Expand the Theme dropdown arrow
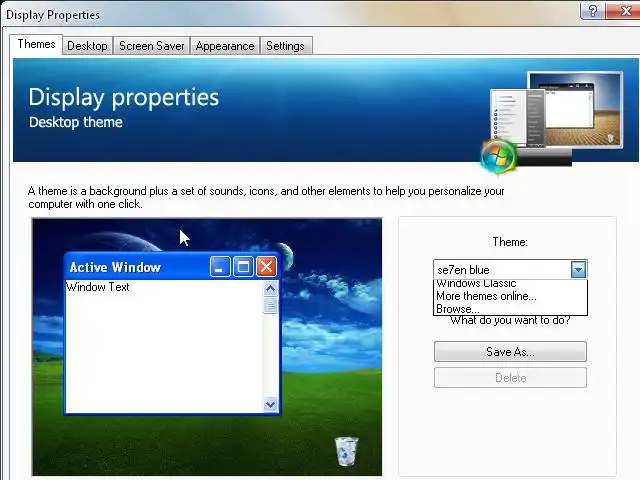The image size is (640, 480). (x=578, y=269)
